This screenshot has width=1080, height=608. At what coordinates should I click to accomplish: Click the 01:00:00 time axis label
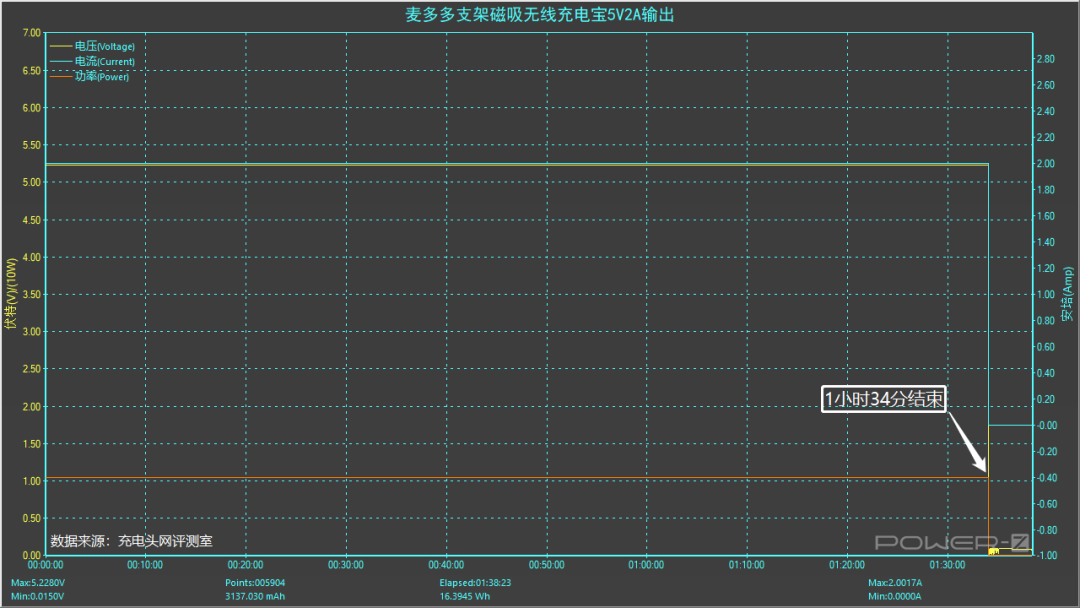pyautogui.click(x=646, y=565)
